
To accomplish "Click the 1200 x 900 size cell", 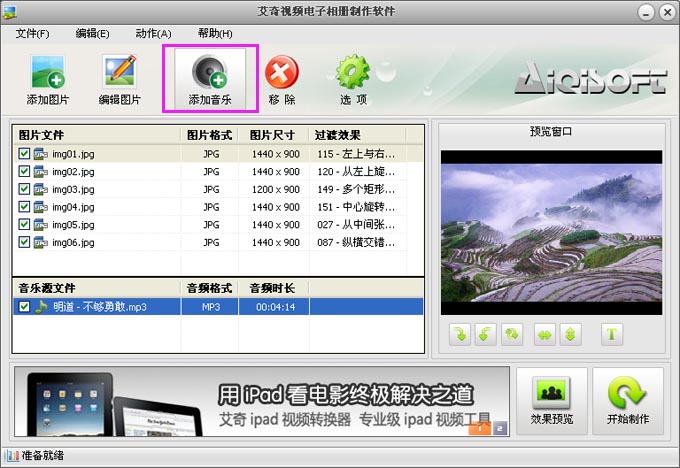I will (276, 190).
